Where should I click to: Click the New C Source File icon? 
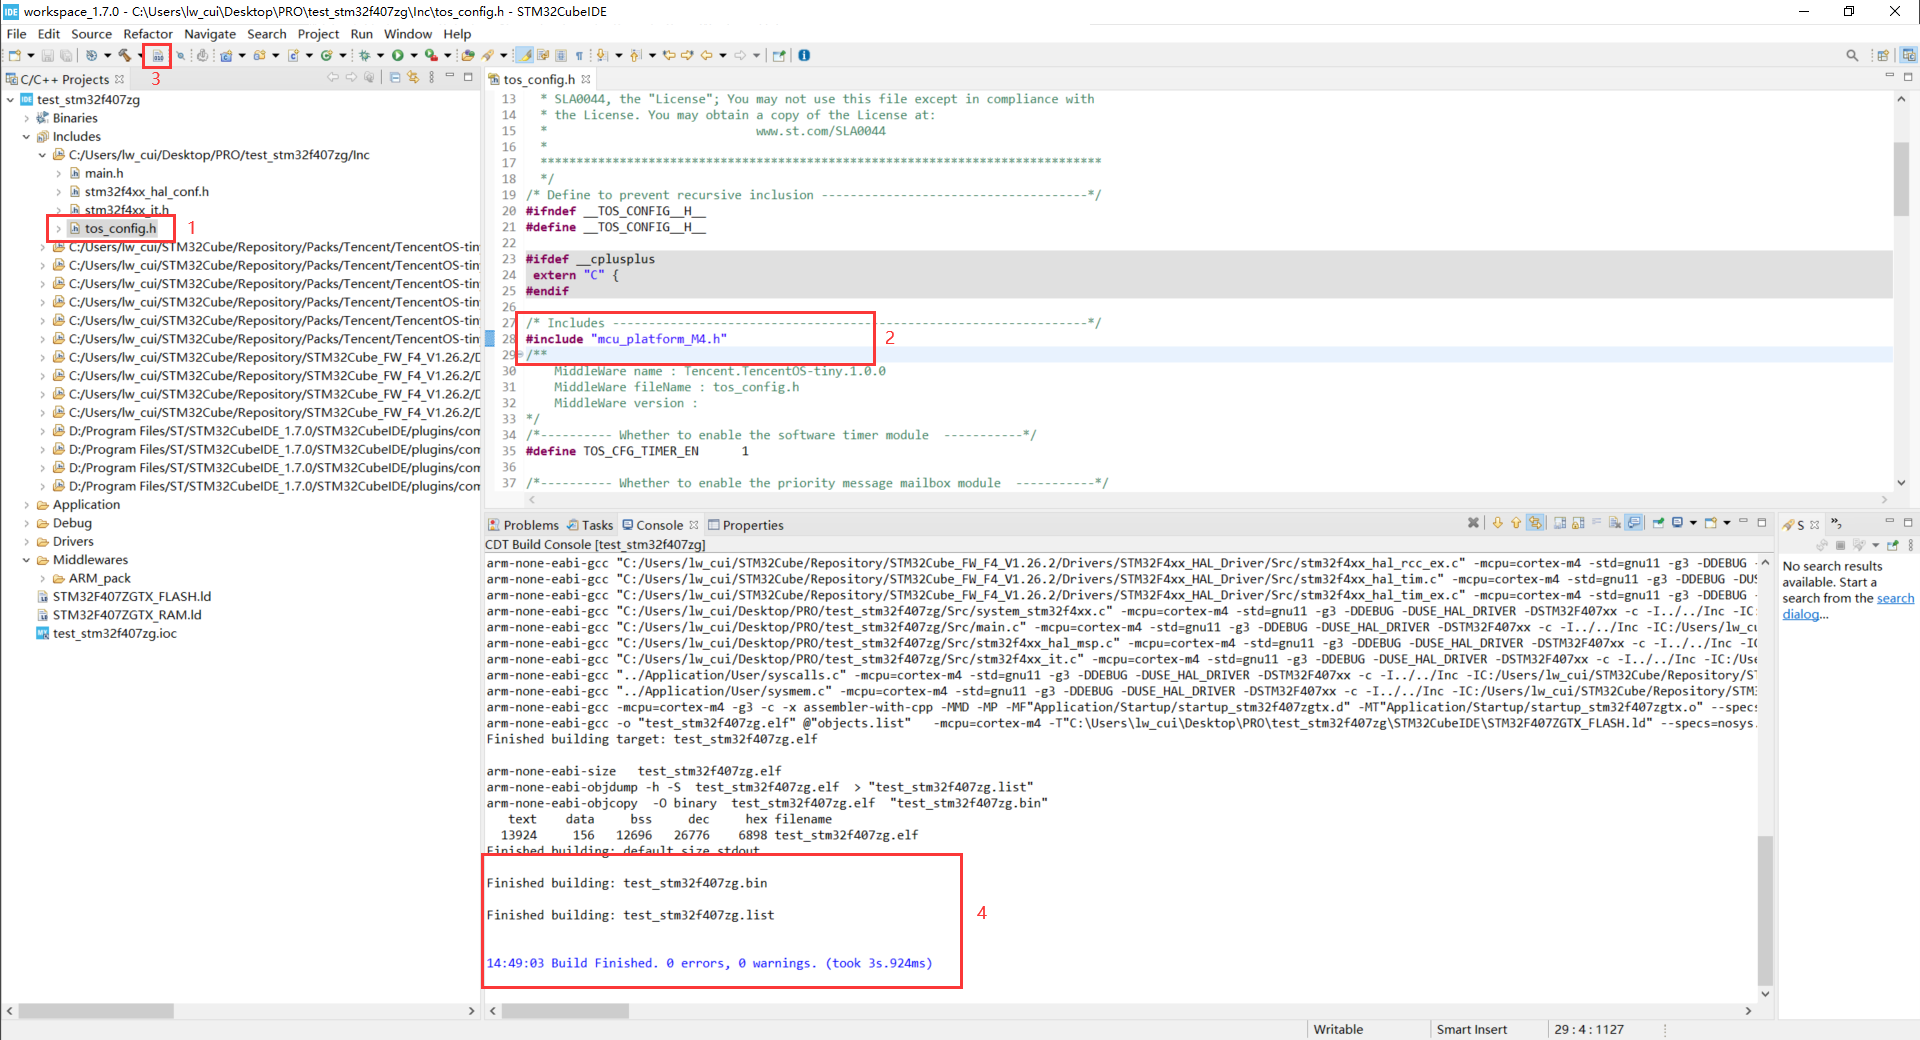coord(293,55)
